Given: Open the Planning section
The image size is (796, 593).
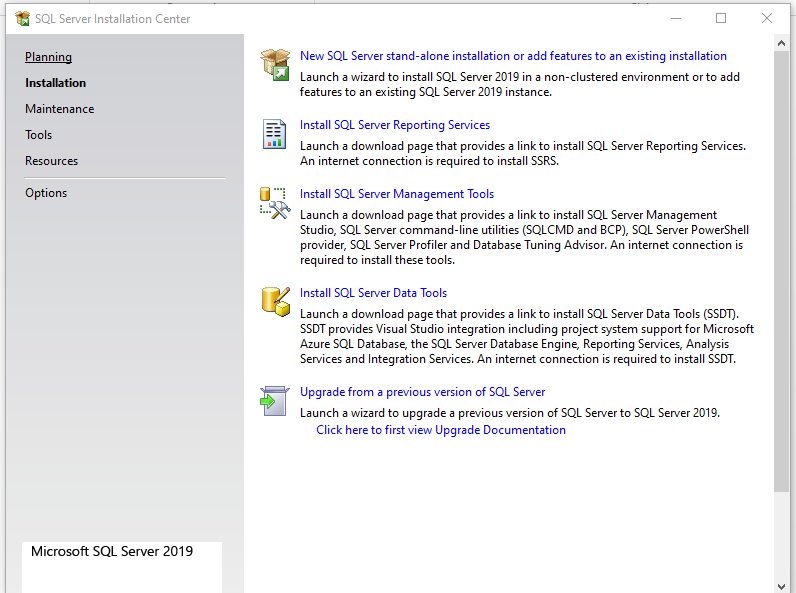Looking at the screenshot, I should tap(48, 57).
